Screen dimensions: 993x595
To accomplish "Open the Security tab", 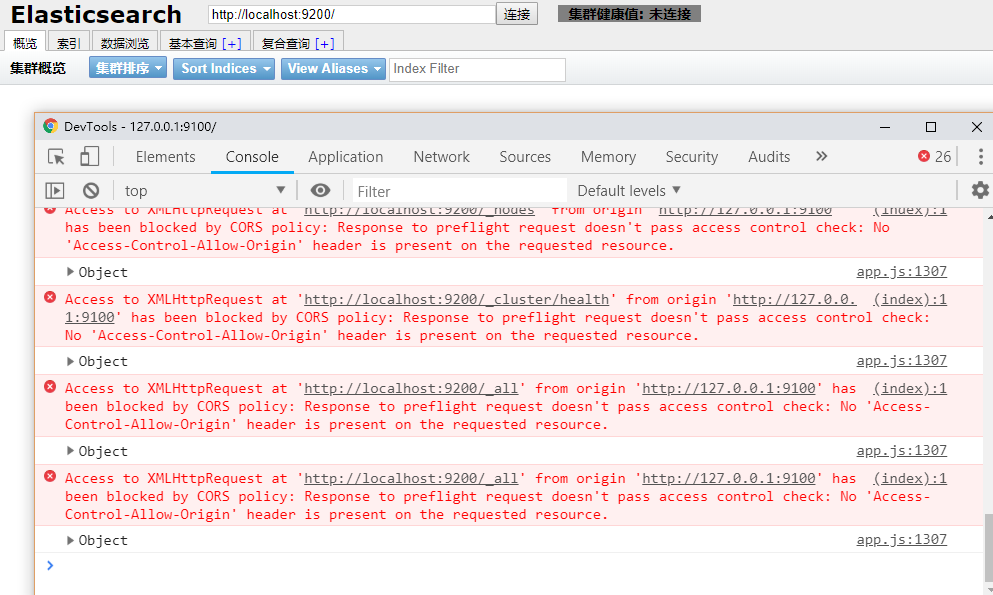I will click(x=692, y=157).
